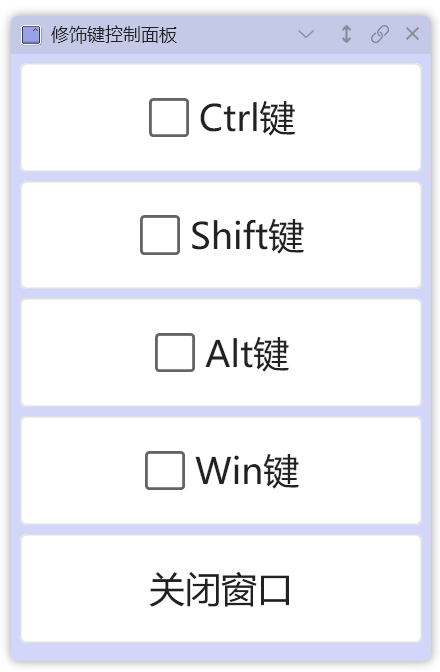The height and width of the screenshot is (672, 440).
Task: Open the title bar chevron dropdown menu
Action: click(x=306, y=34)
